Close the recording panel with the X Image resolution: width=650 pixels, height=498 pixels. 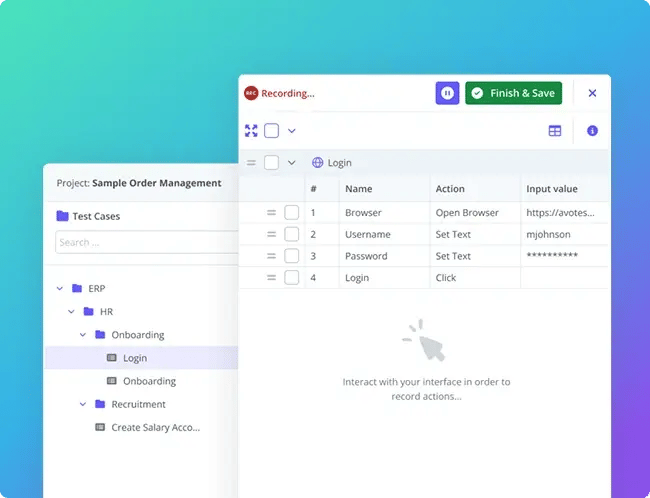592,93
